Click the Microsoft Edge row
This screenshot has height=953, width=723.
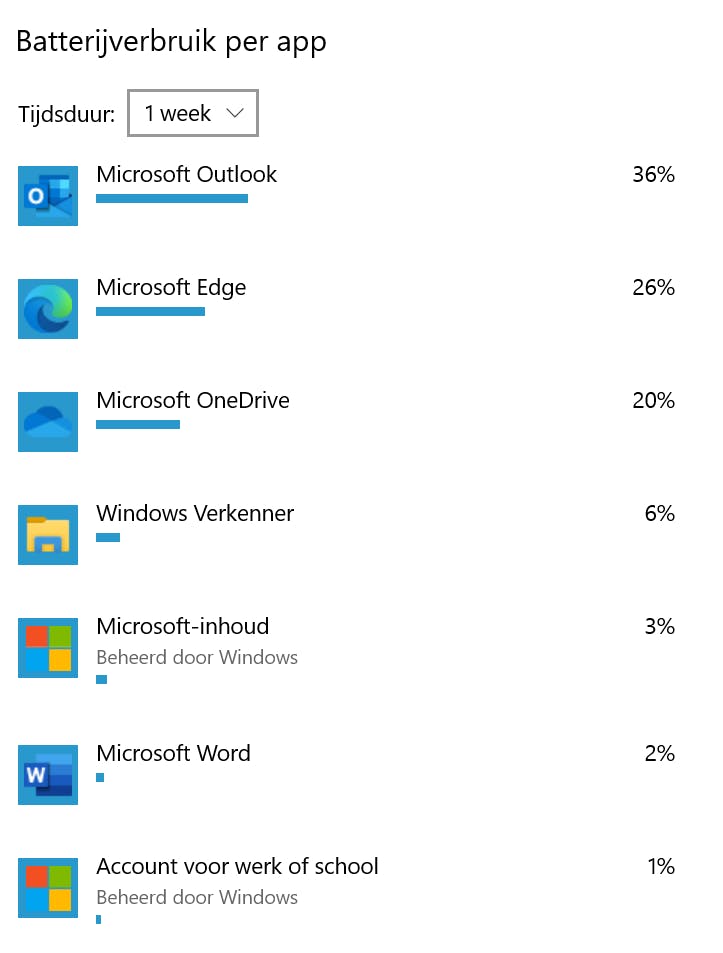tap(171, 287)
